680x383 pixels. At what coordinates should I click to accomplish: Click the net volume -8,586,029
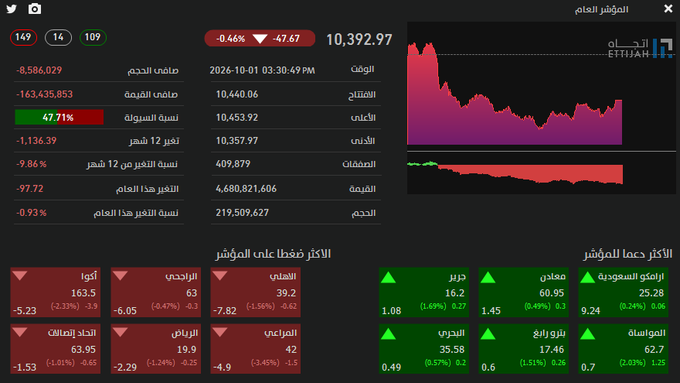[39, 70]
